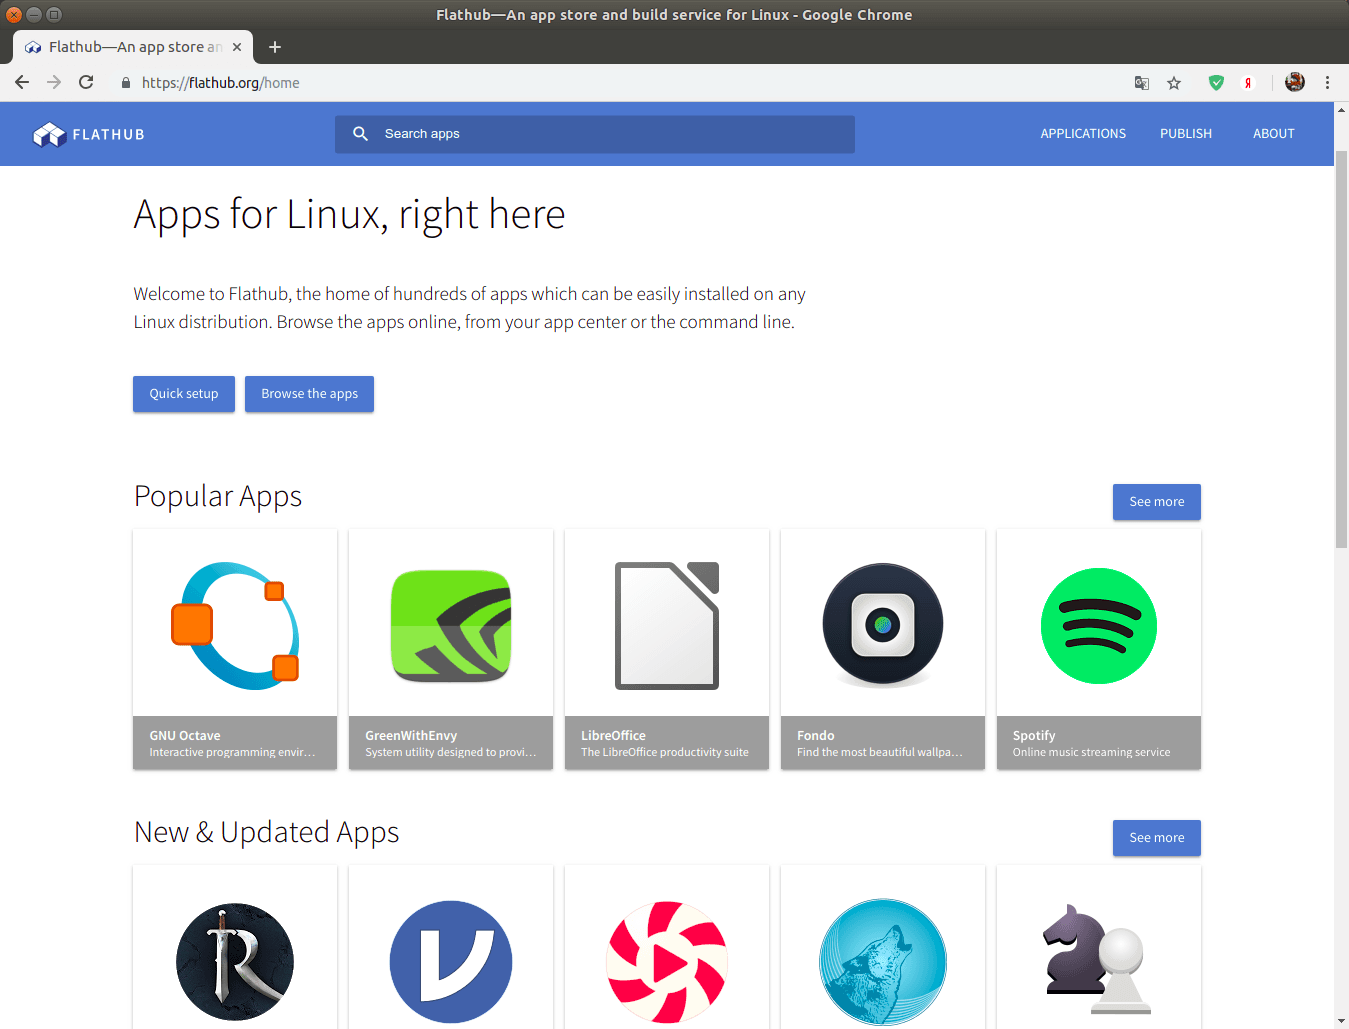Open the howling wolf app icon
The width and height of the screenshot is (1349, 1029).
click(883, 962)
